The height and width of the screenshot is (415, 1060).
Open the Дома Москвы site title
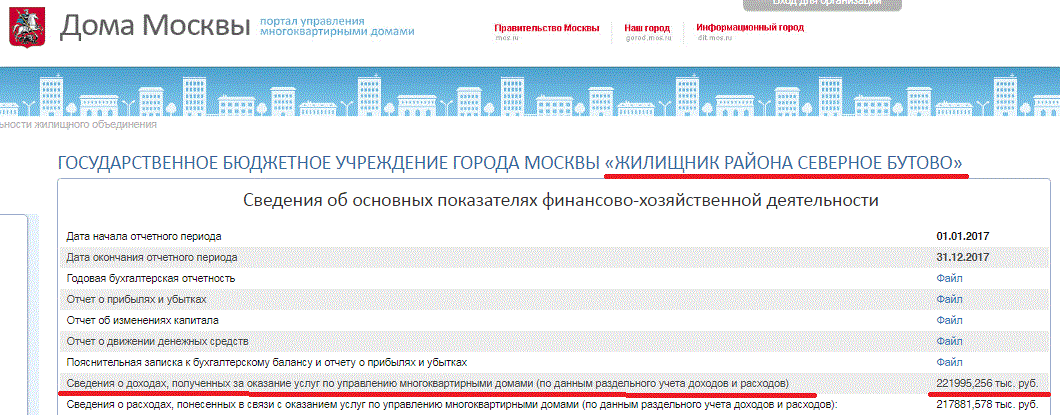point(154,27)
